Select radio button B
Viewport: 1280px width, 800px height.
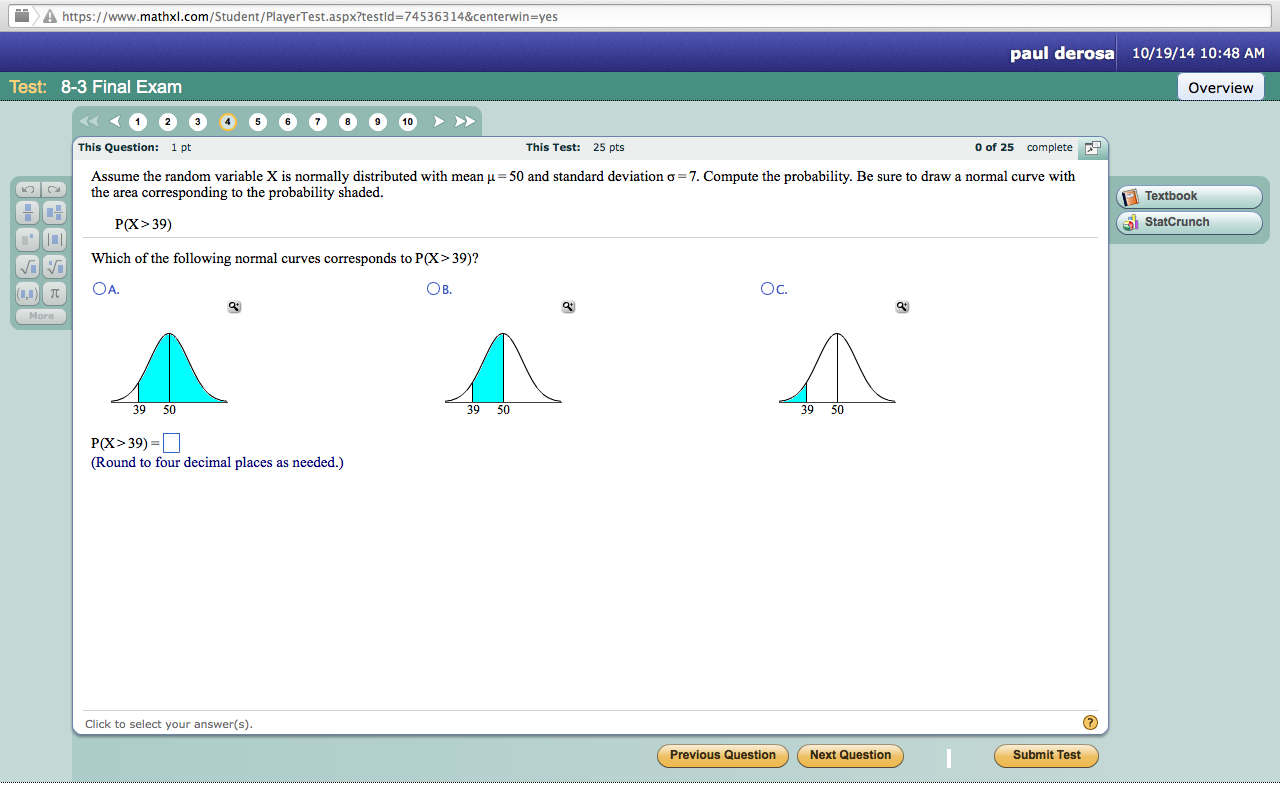(x=431, y=288)
